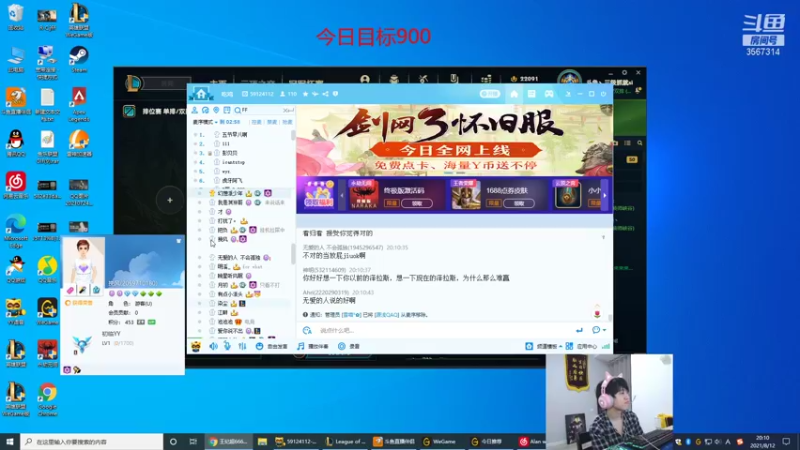
Task: Toggle the microphone icon in the YY bottom bar
Action: tap(227, 346)
